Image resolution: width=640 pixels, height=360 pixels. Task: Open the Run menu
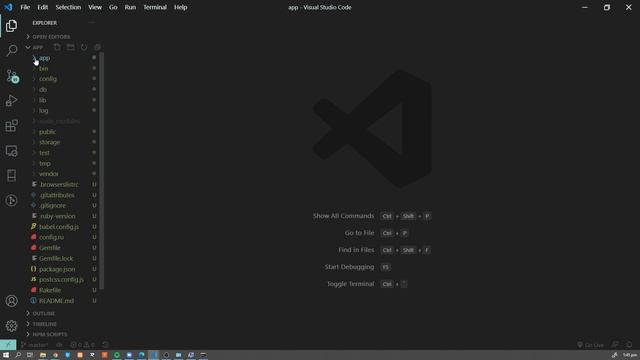point(130,7)
